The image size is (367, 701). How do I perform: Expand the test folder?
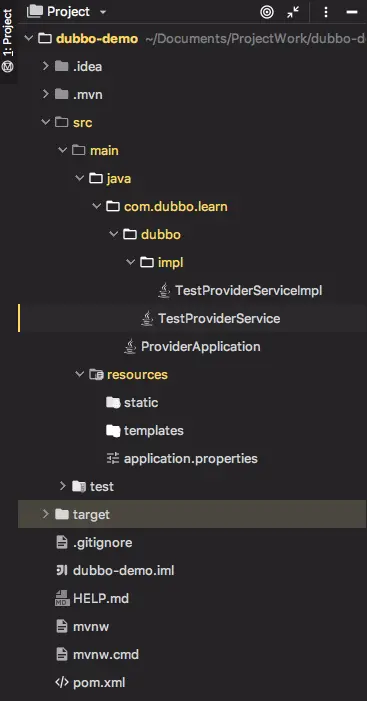coord(62,486)
